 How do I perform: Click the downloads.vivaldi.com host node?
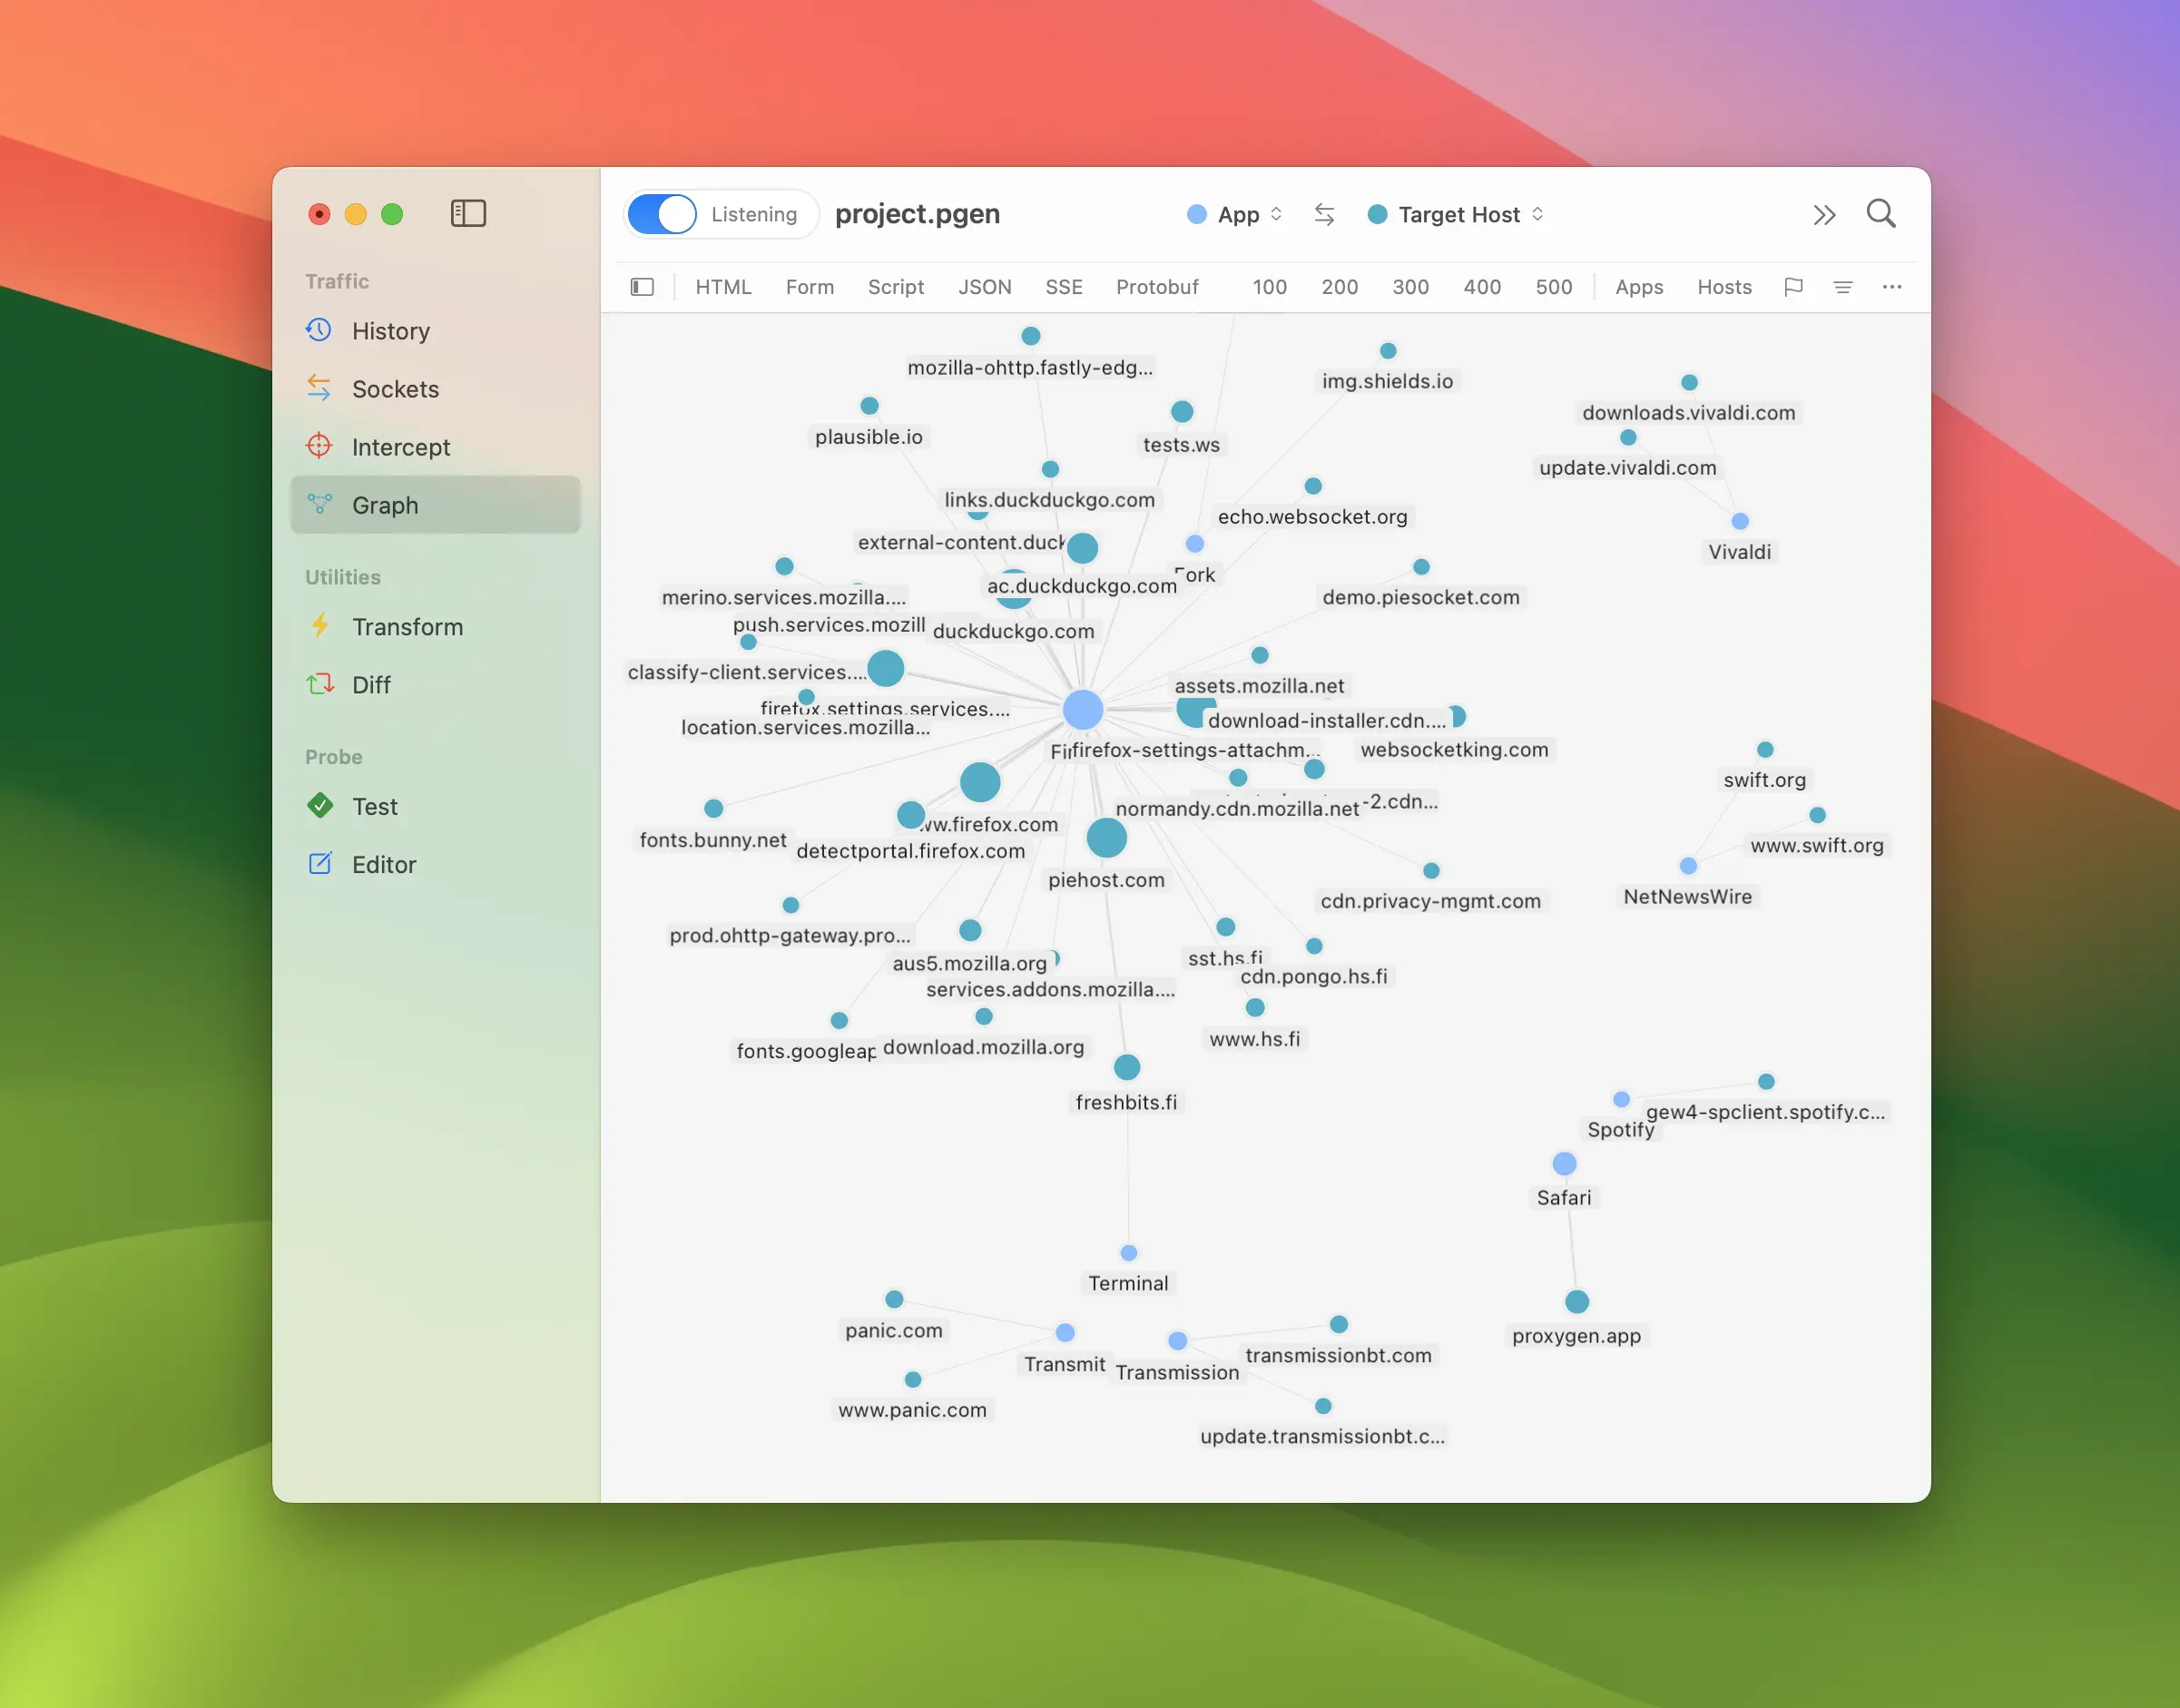coord(1689,383)
